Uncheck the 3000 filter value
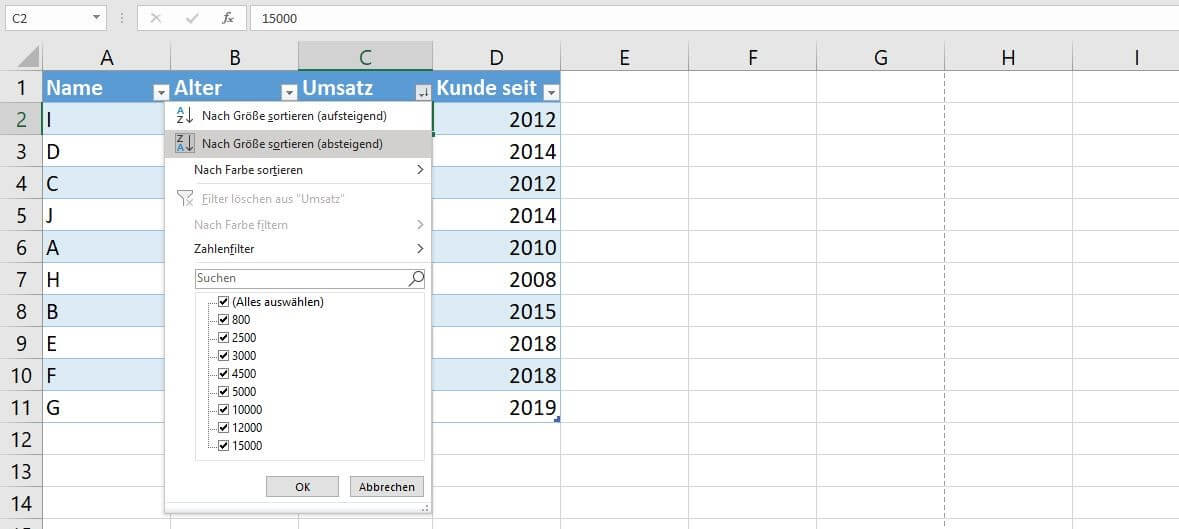 (x=223, y=355)
